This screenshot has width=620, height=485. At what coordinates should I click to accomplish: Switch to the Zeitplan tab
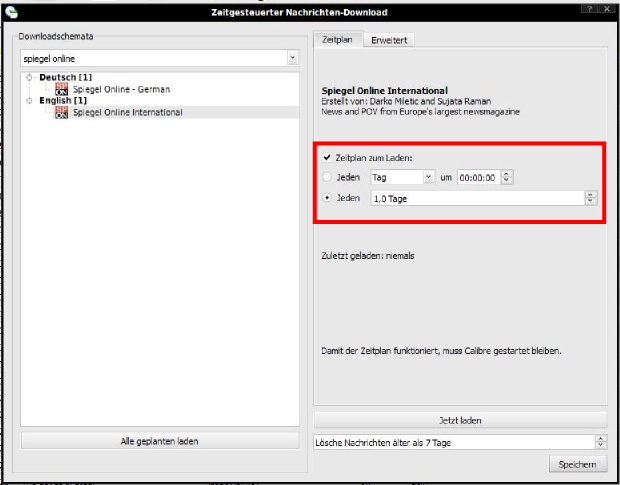(337, 40)
